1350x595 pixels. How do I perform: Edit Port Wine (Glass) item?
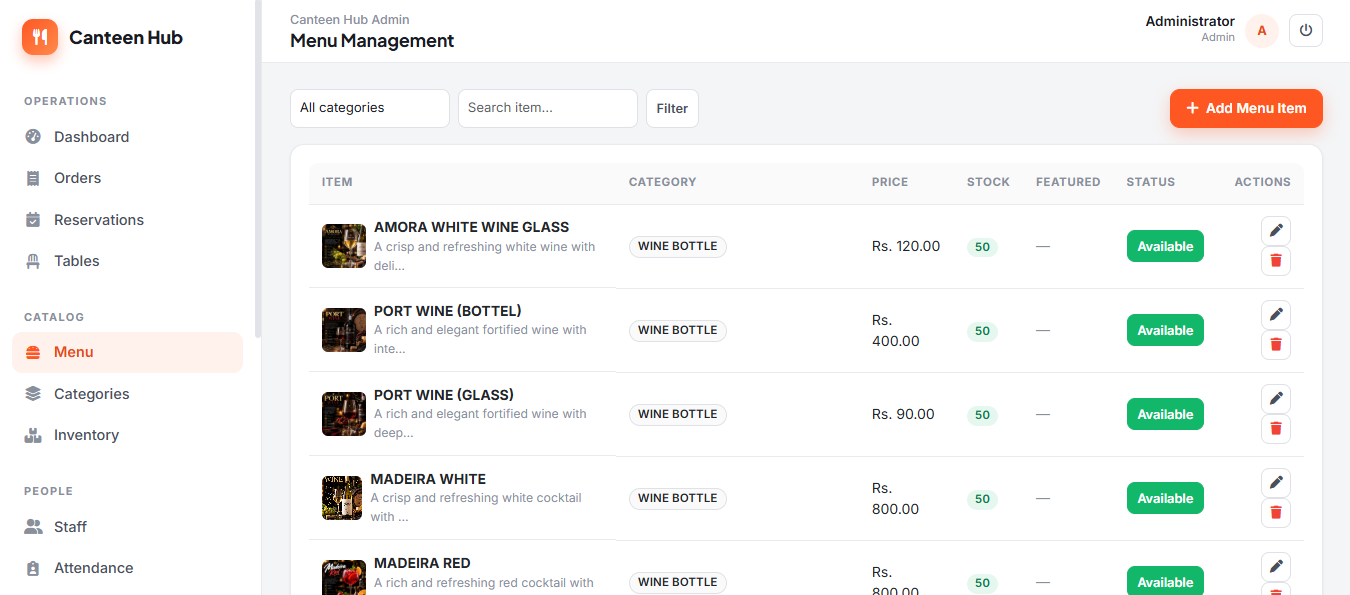point(1276,399)
